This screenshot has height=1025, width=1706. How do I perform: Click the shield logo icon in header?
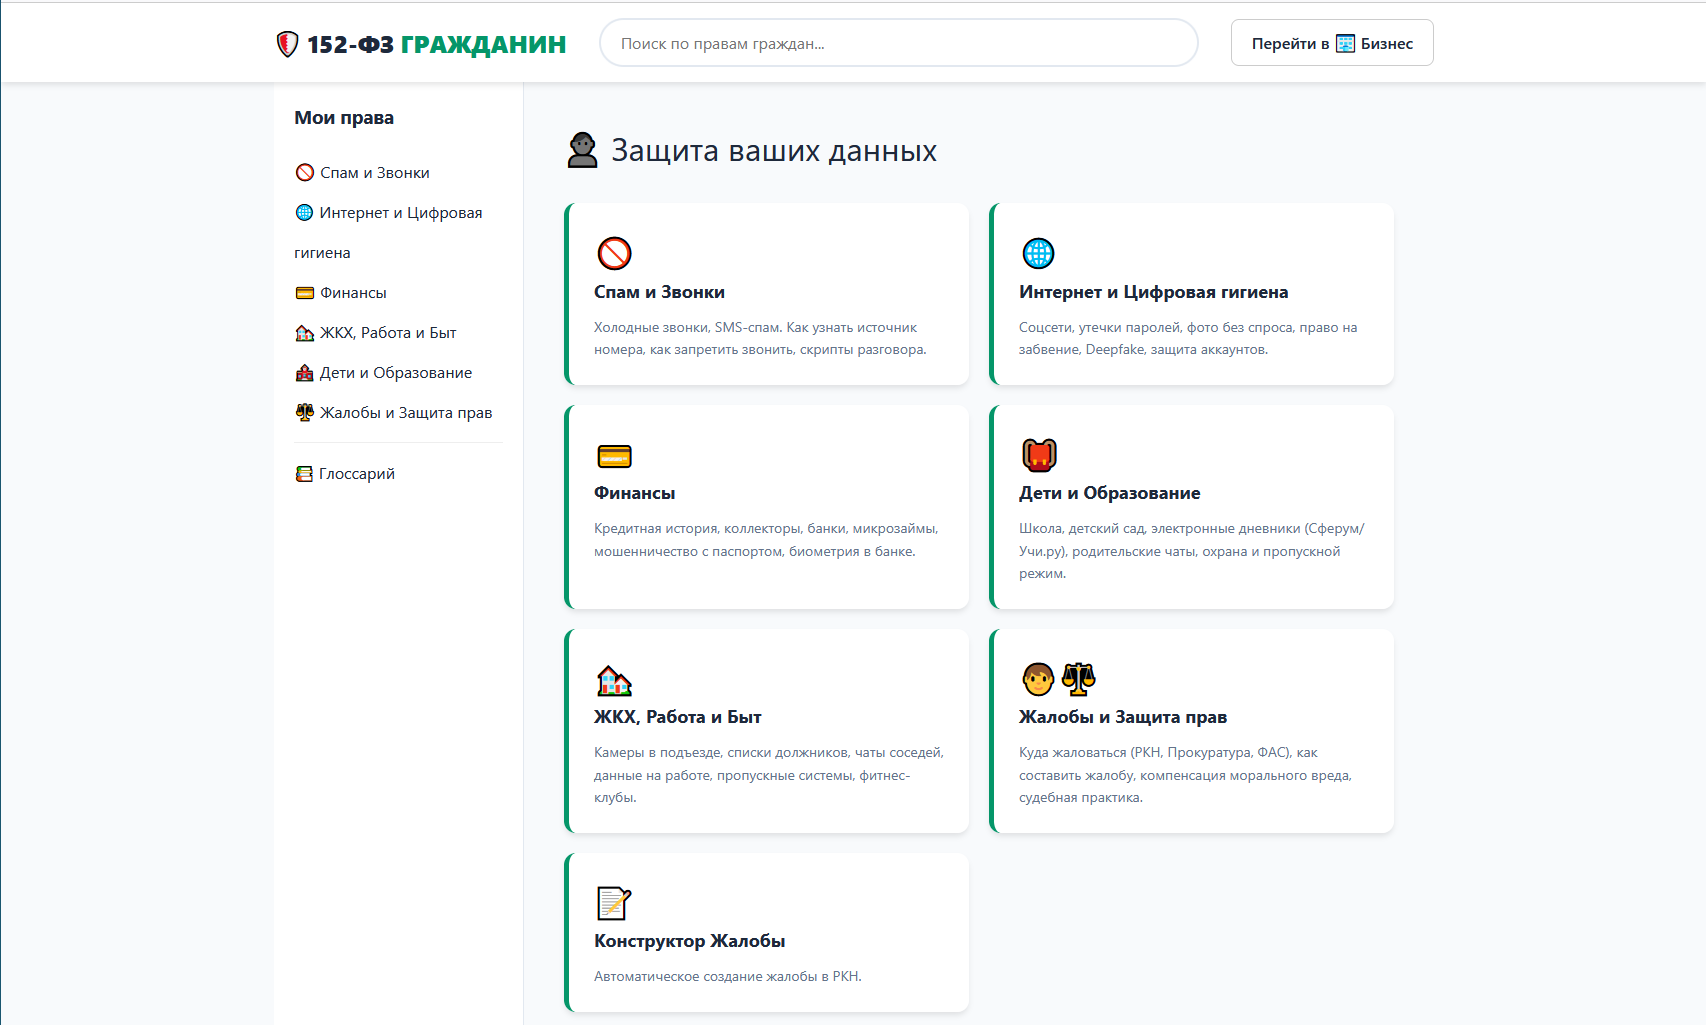(287, 44)
